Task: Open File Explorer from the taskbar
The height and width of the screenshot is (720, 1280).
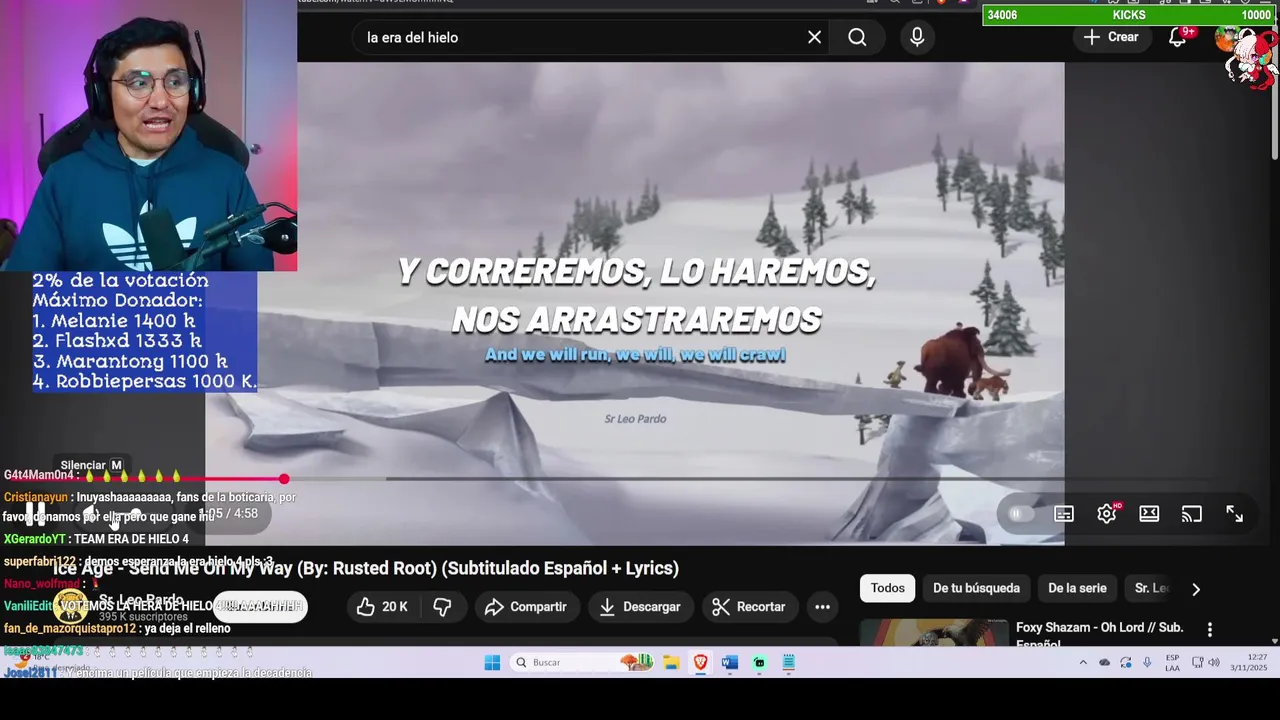Action: click(671, 662)
